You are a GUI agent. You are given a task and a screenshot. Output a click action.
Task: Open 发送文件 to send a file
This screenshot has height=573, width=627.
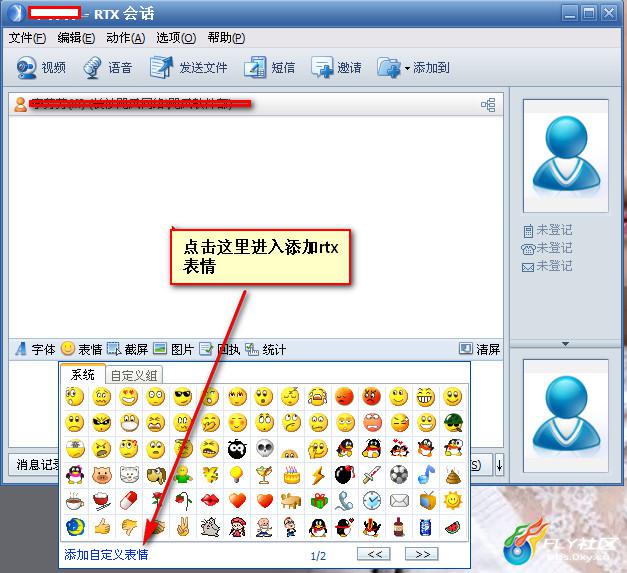point(188,68)
